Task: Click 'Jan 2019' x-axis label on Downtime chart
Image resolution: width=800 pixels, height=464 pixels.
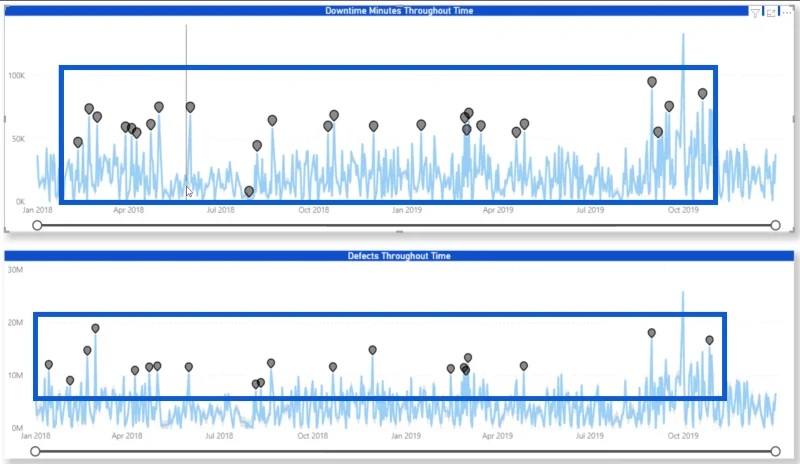Action: (407, 210)
